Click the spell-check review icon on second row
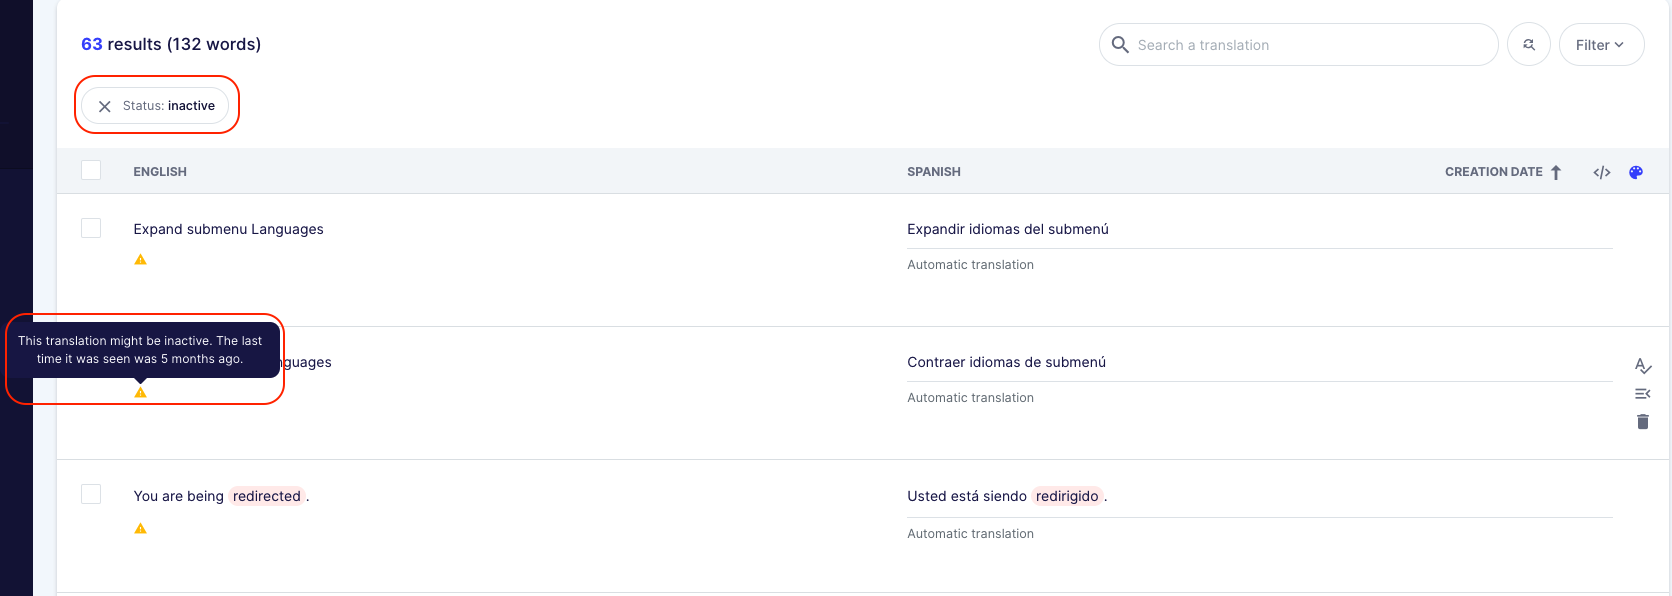The width and height of the screenshot is (1672, 596). tap(1642, 366)
